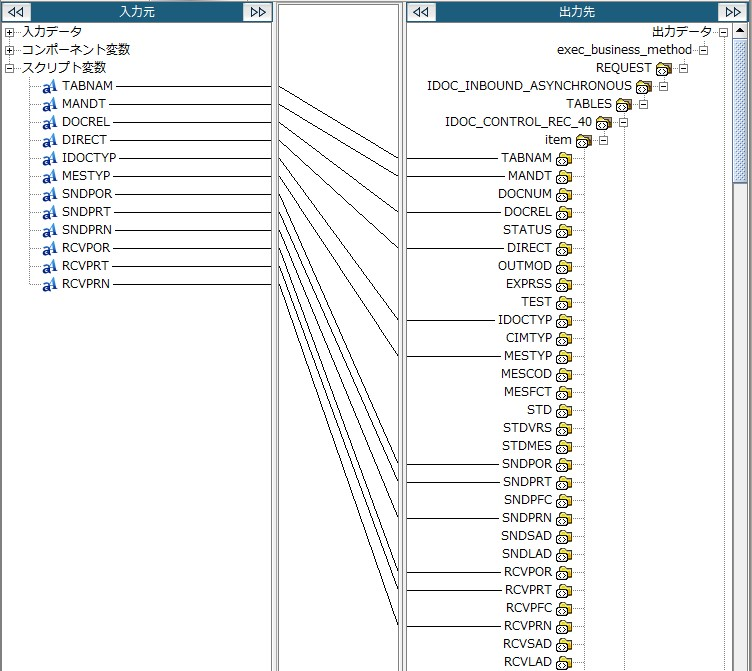The image size is (752, 671).
Task: Click the scrollbar up arrow in 出力先
Action: click(x=740, y=31)
